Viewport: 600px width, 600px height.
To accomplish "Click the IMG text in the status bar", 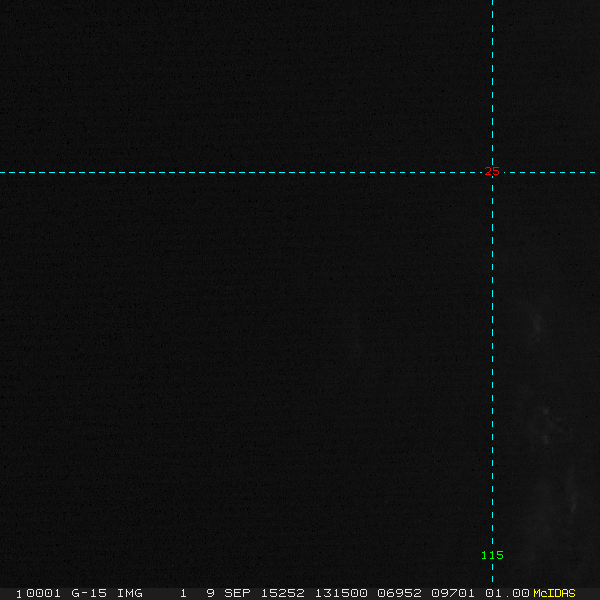I will 129,593.
